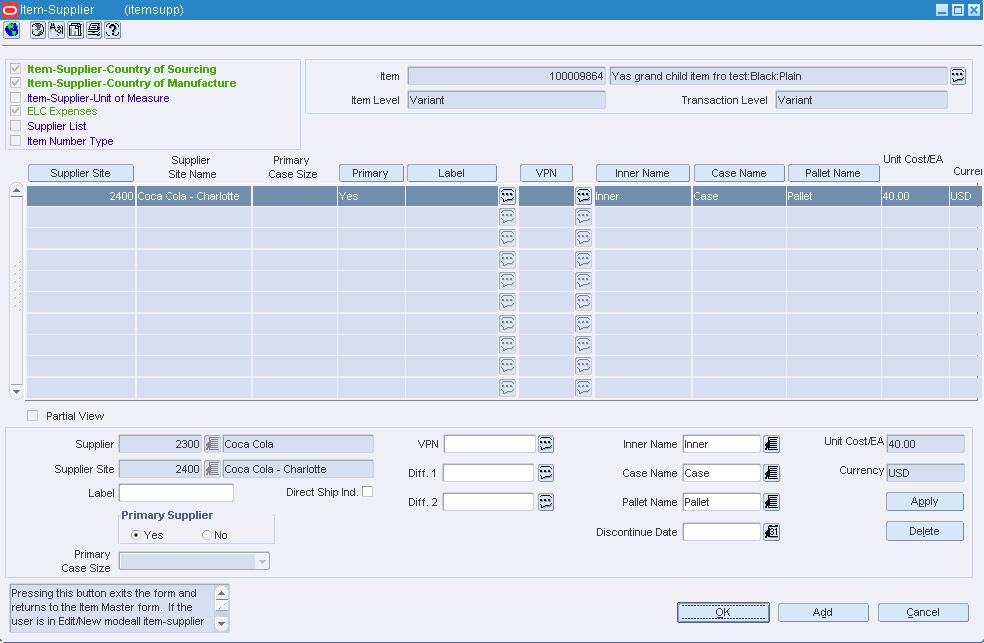Viewport: 984px width, 643px height.
Task: Click the translate (A-letters) toolbar icon
Action: pos(56,29)
